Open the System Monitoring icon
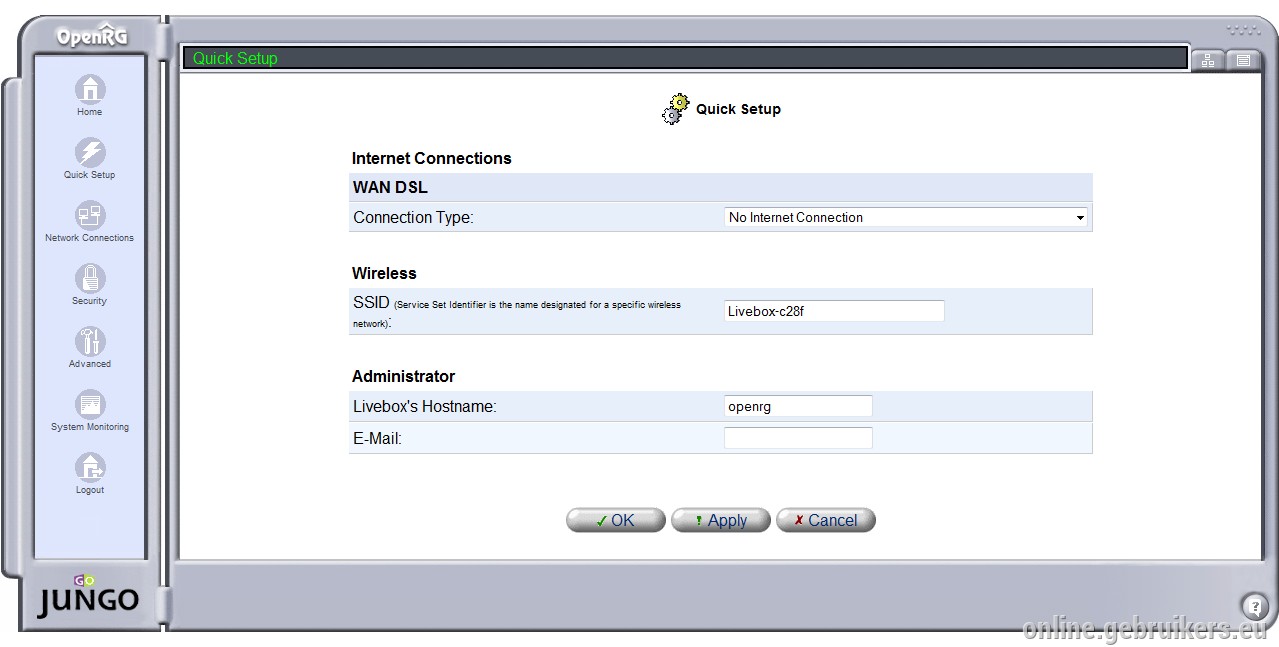 (x=90, y=404)
